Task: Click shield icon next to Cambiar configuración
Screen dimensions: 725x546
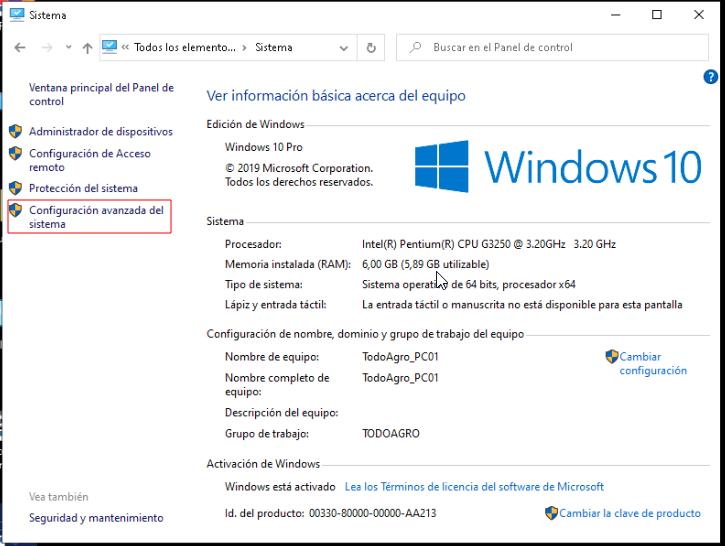Action: (612, 357)
